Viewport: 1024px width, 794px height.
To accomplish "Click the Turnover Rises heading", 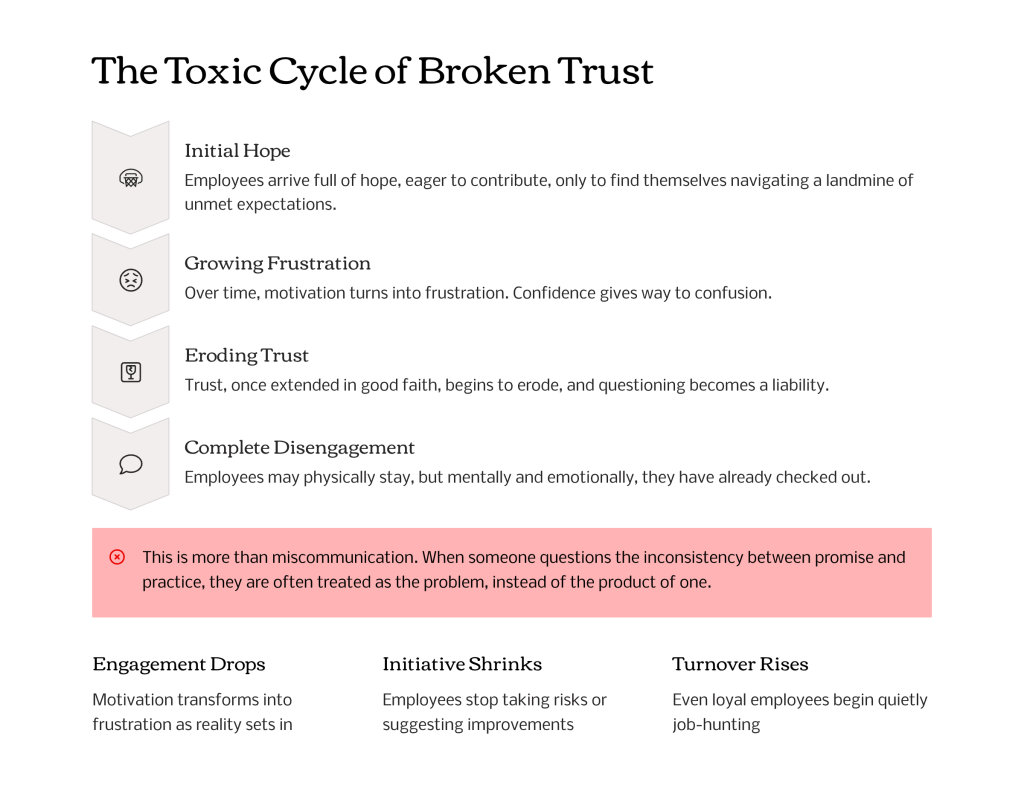I will tap(741, 664).
